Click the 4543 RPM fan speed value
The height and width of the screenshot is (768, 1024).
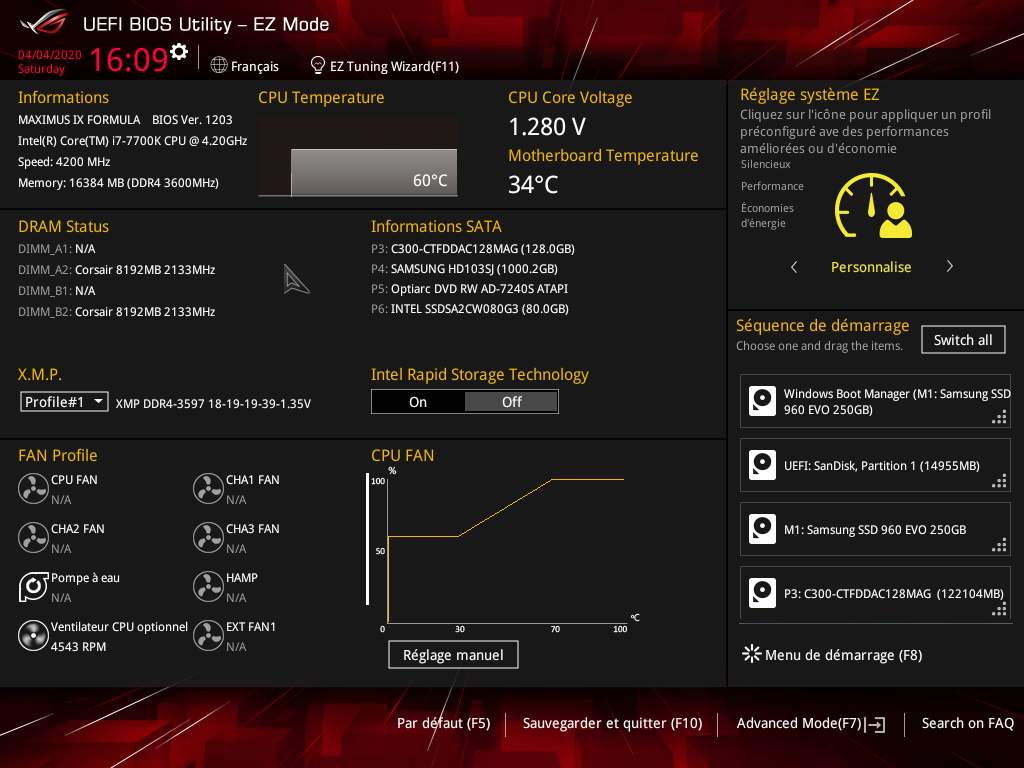pos(78,647)
